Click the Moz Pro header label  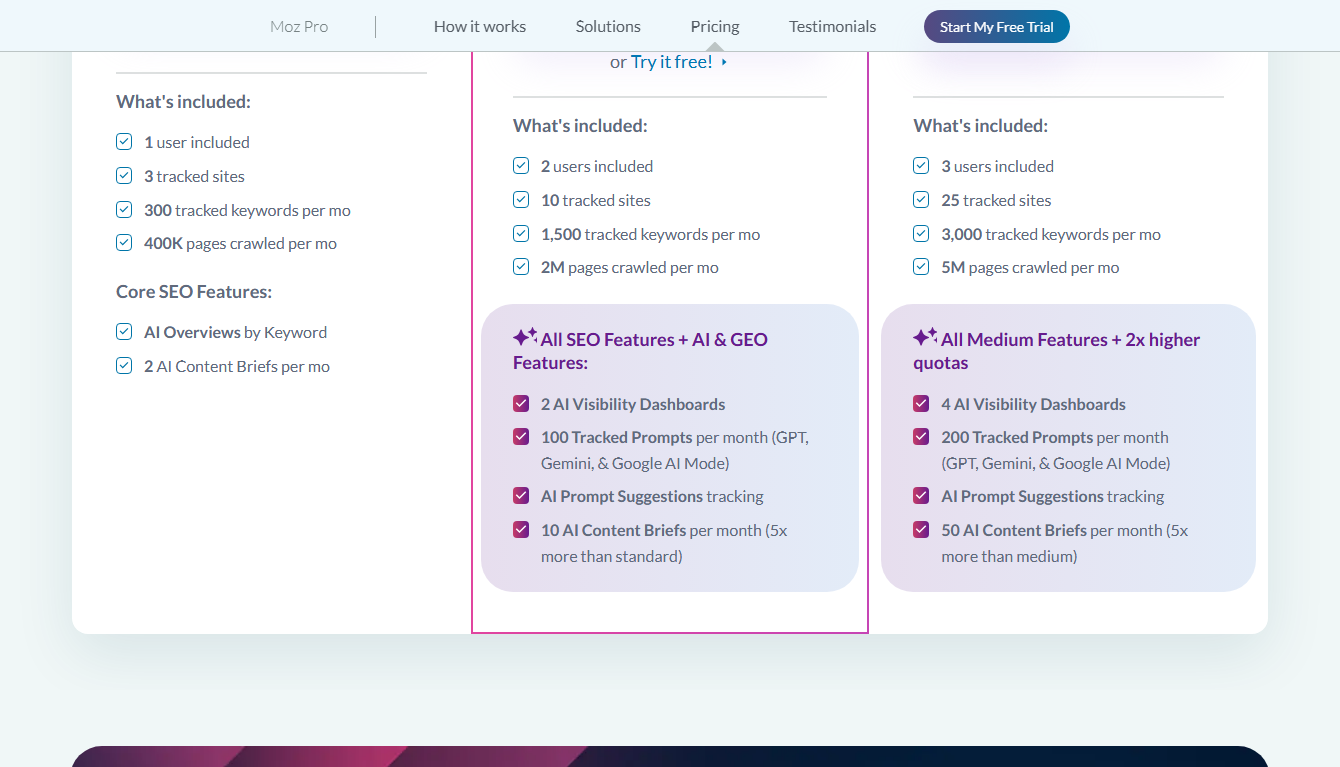(299, 27)
